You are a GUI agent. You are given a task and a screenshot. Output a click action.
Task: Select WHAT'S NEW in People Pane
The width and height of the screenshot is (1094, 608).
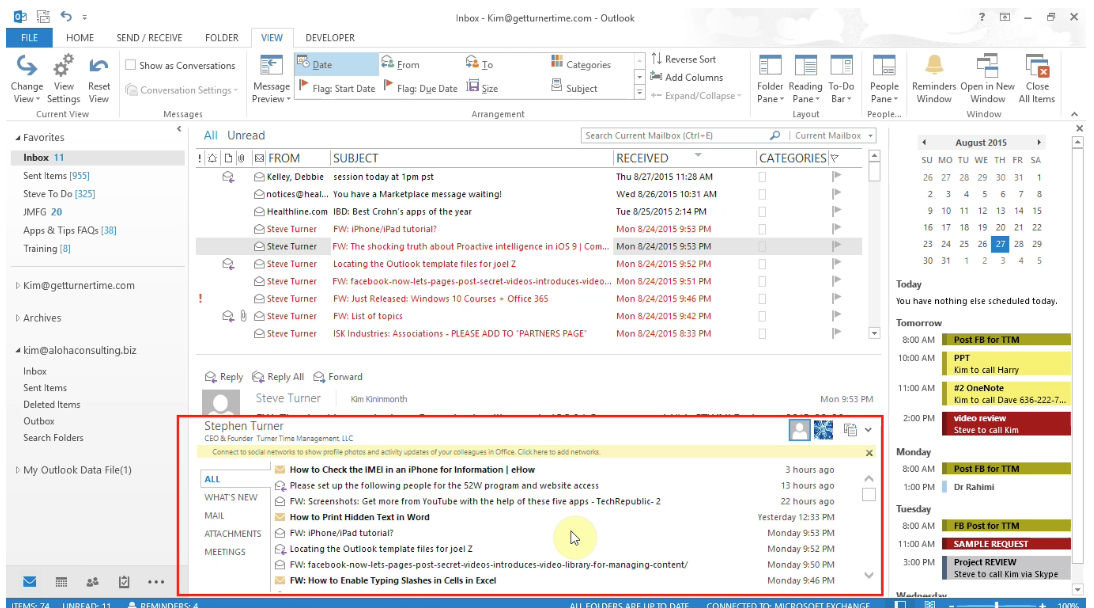pyautogui.click(x=231, y=498)
